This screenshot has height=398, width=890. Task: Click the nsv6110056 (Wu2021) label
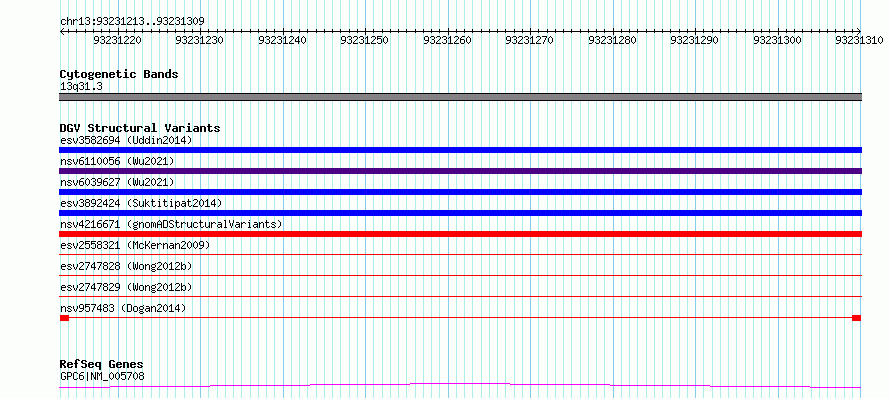point(117,161)
